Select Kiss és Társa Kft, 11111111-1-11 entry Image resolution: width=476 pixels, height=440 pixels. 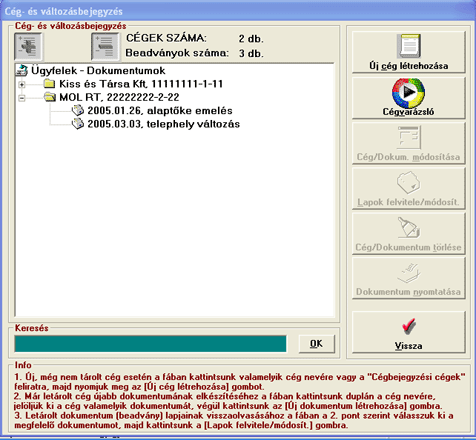(141, 84)
